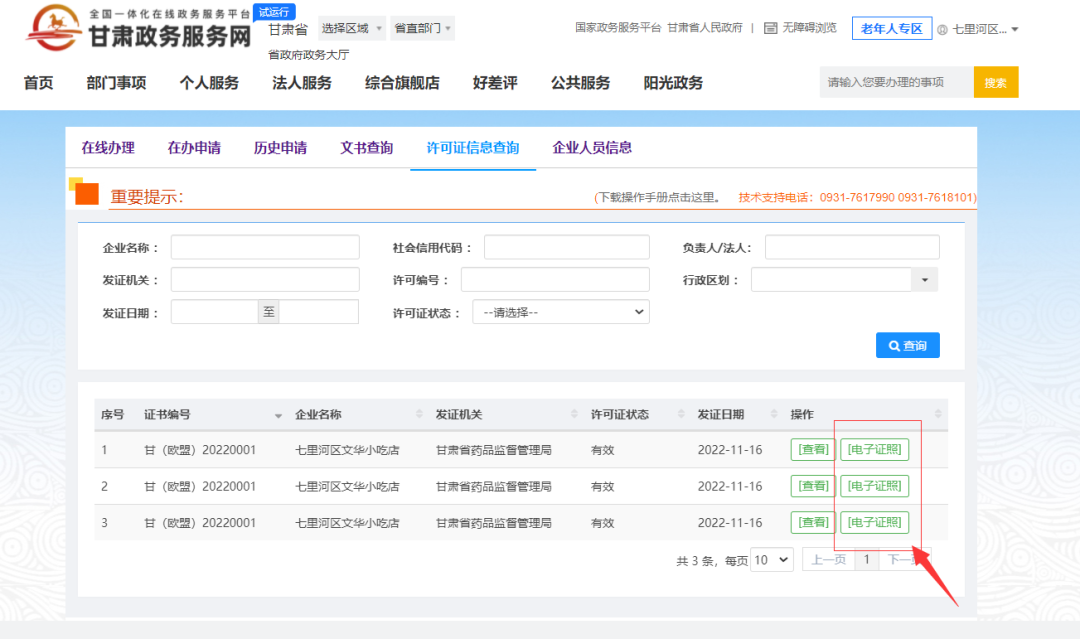The image size is (1080, 639).
Task: Open the 许可证状态 --请选择-- dropdown
Action: 560,311
